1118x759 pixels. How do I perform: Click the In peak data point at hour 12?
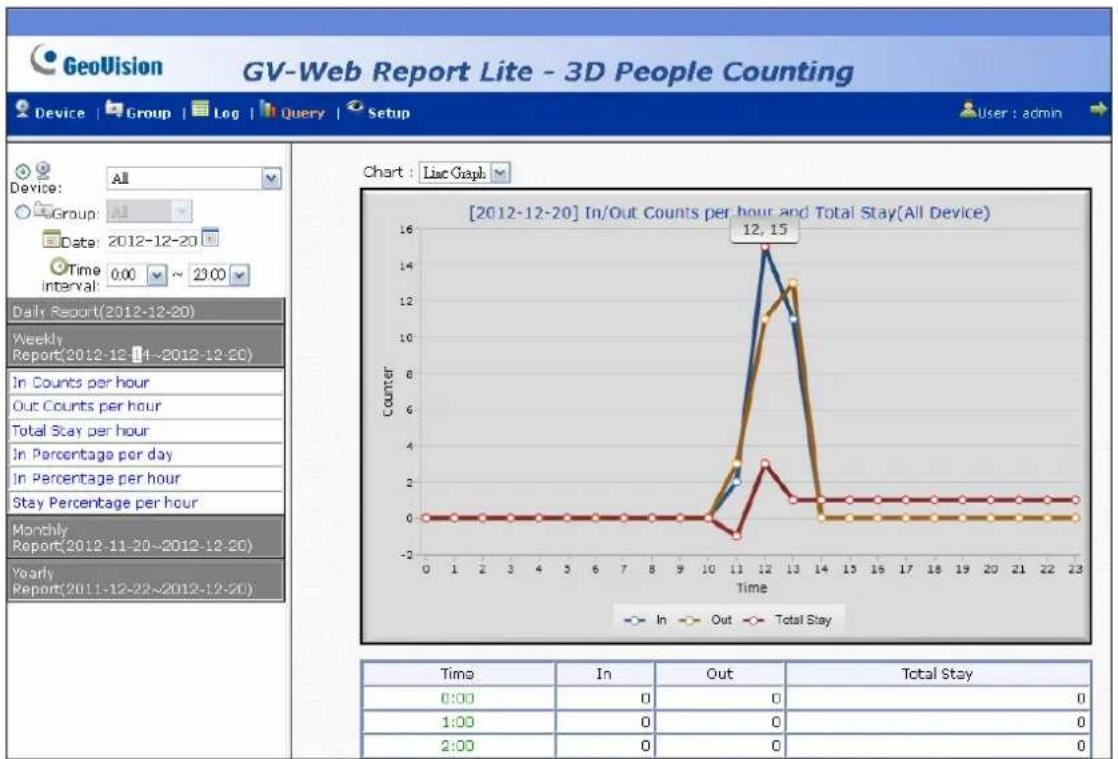765,247
